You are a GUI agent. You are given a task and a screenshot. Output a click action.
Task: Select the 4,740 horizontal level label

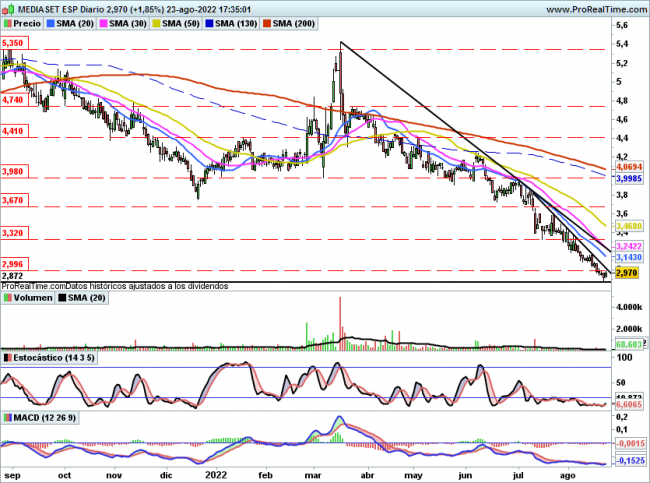(x=13, y=101)
